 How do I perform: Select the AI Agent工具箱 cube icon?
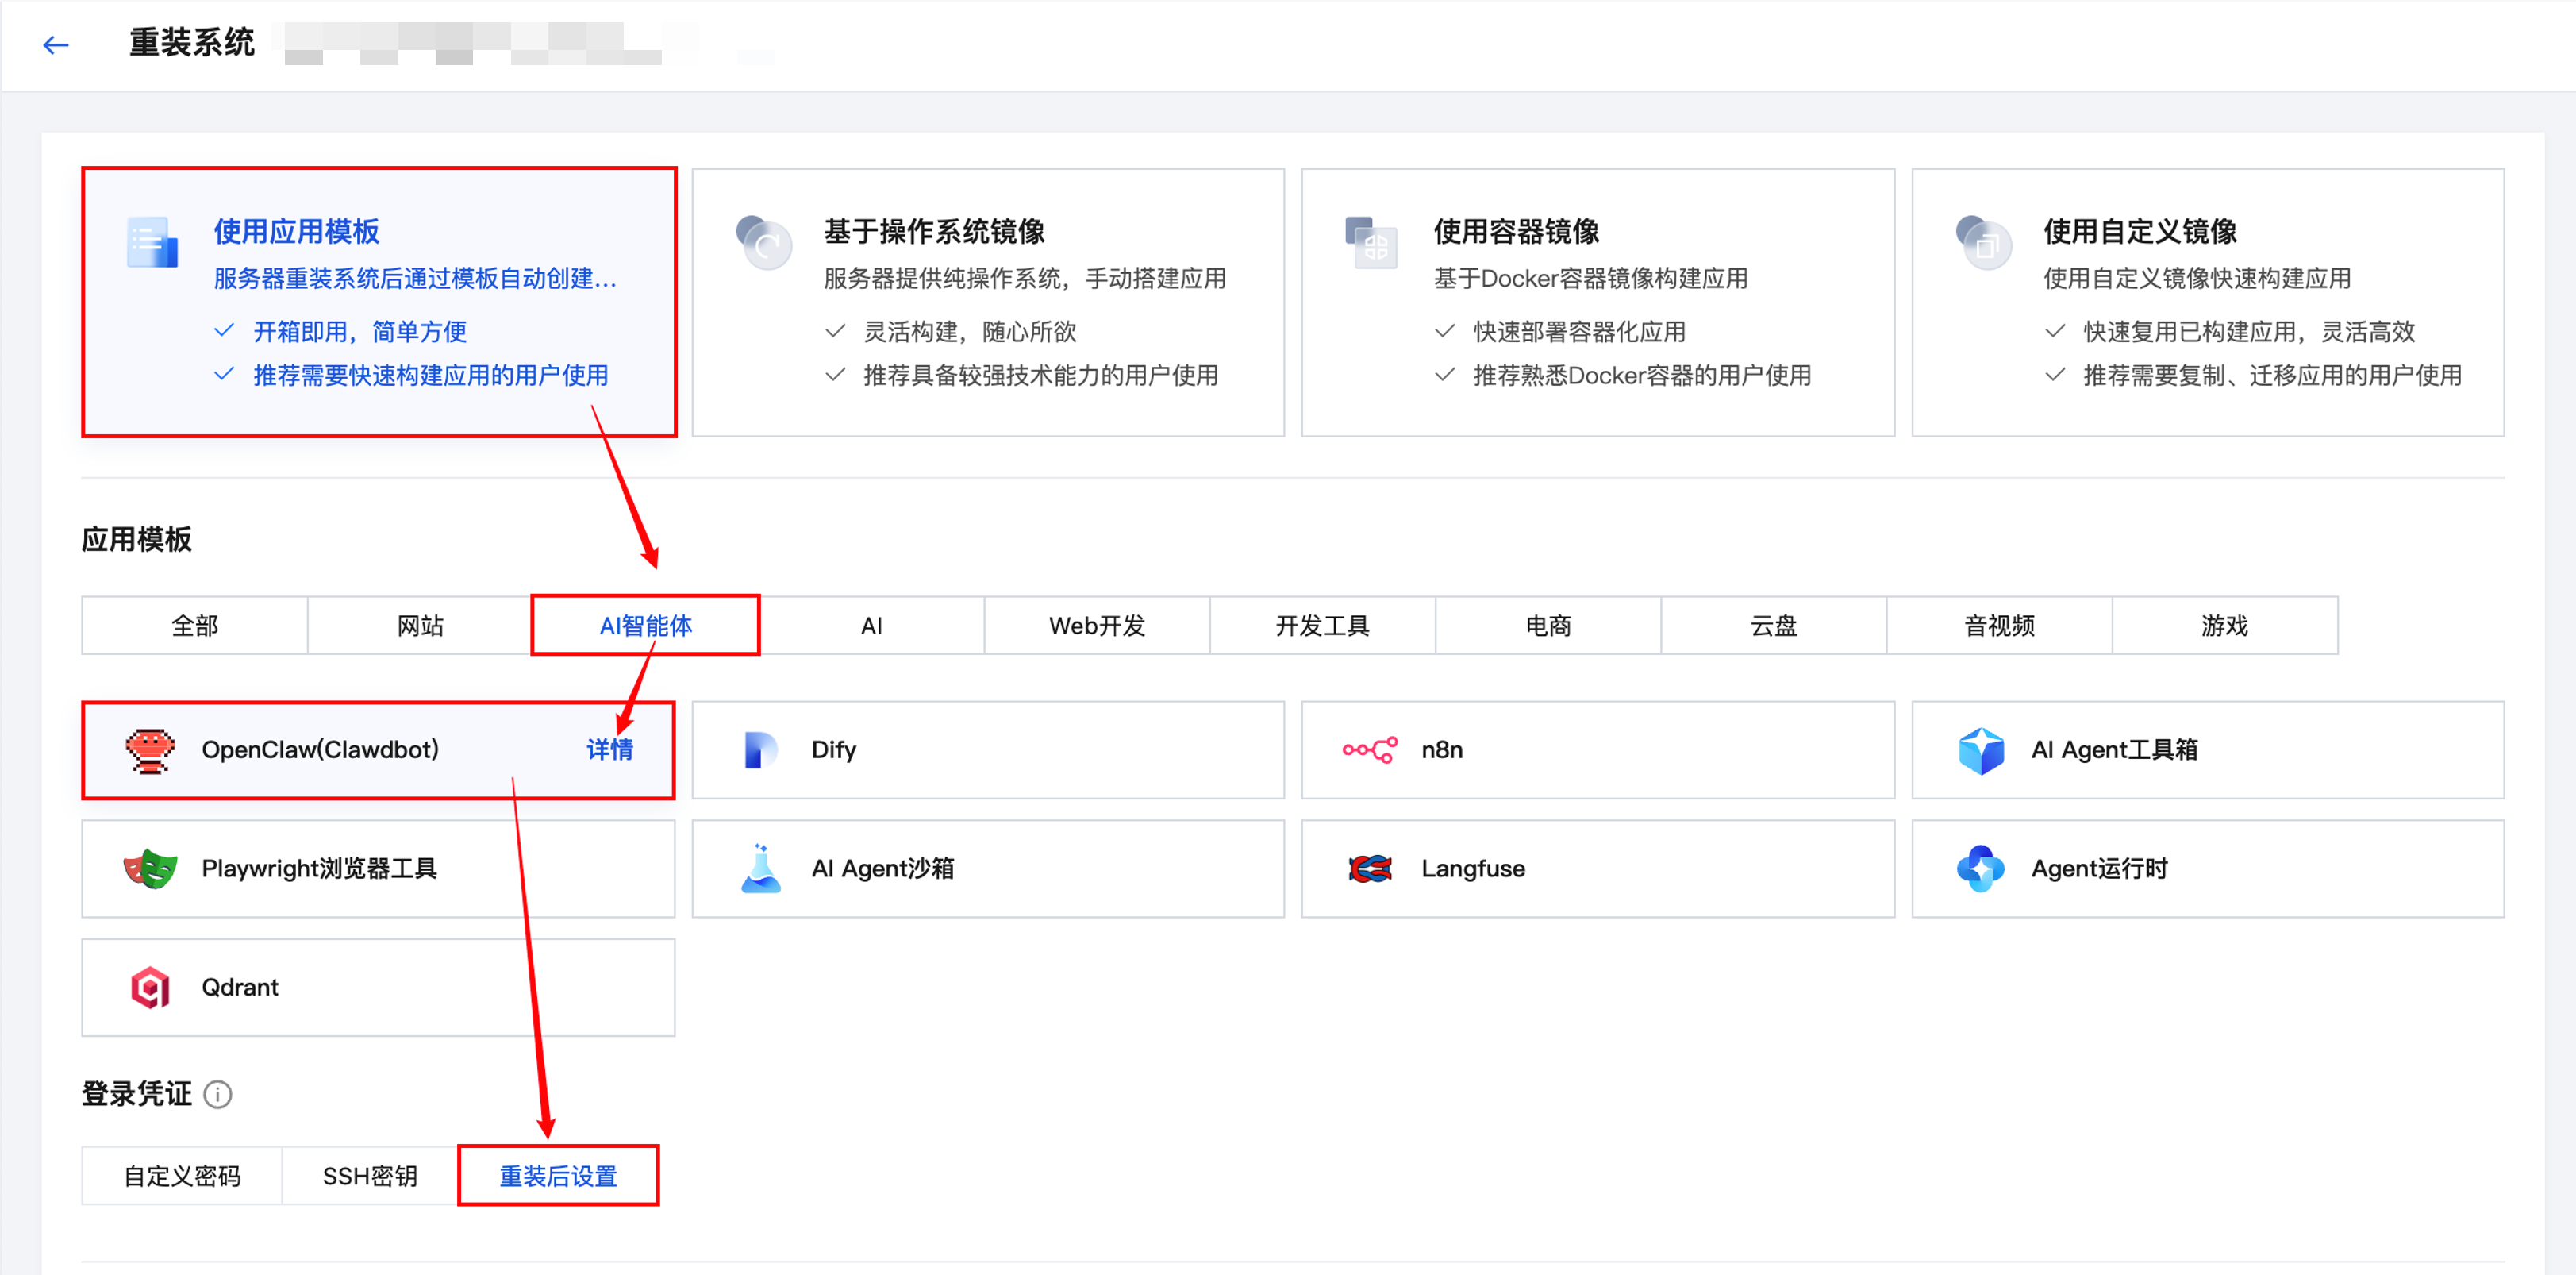tap(1981, 750)
